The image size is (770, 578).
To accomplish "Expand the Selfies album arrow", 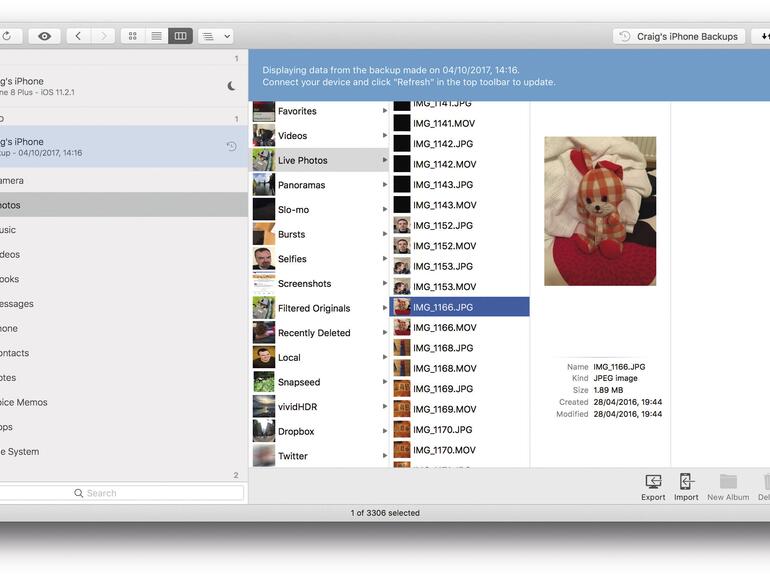I will [x=385, y=259].
